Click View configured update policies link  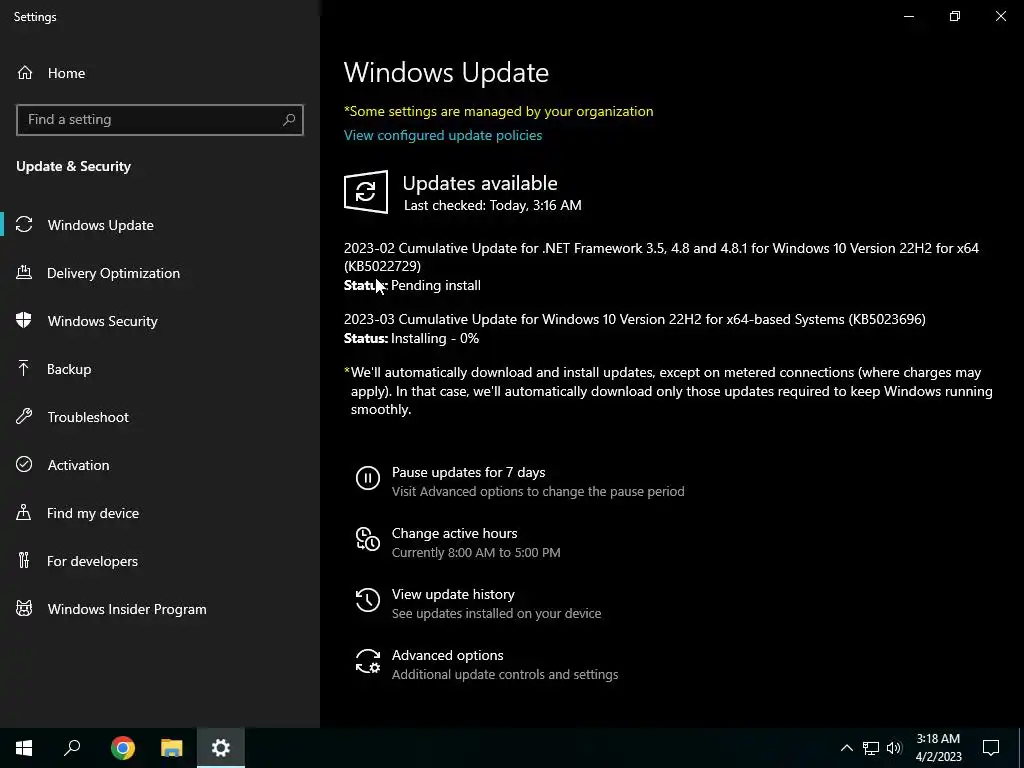point(443,135)
